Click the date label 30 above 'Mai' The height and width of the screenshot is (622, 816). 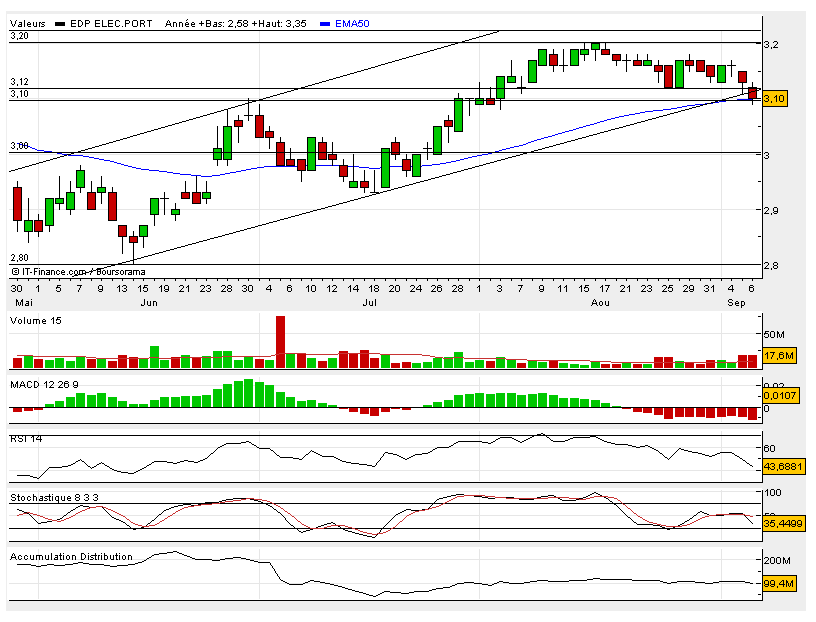16,288
